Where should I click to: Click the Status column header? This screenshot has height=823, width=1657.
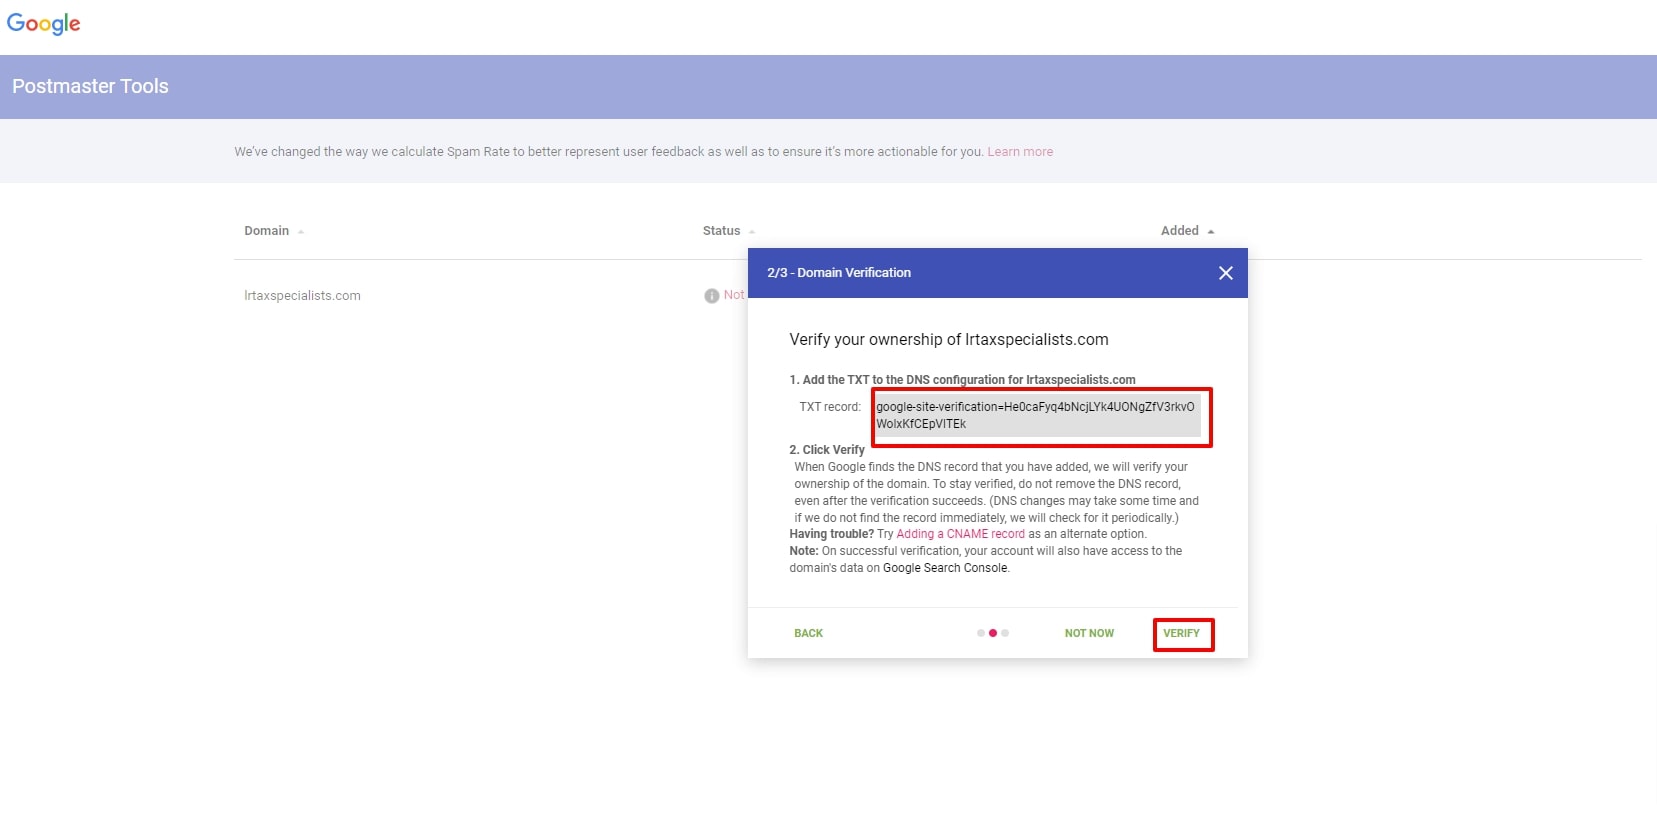tap(721, 231)
